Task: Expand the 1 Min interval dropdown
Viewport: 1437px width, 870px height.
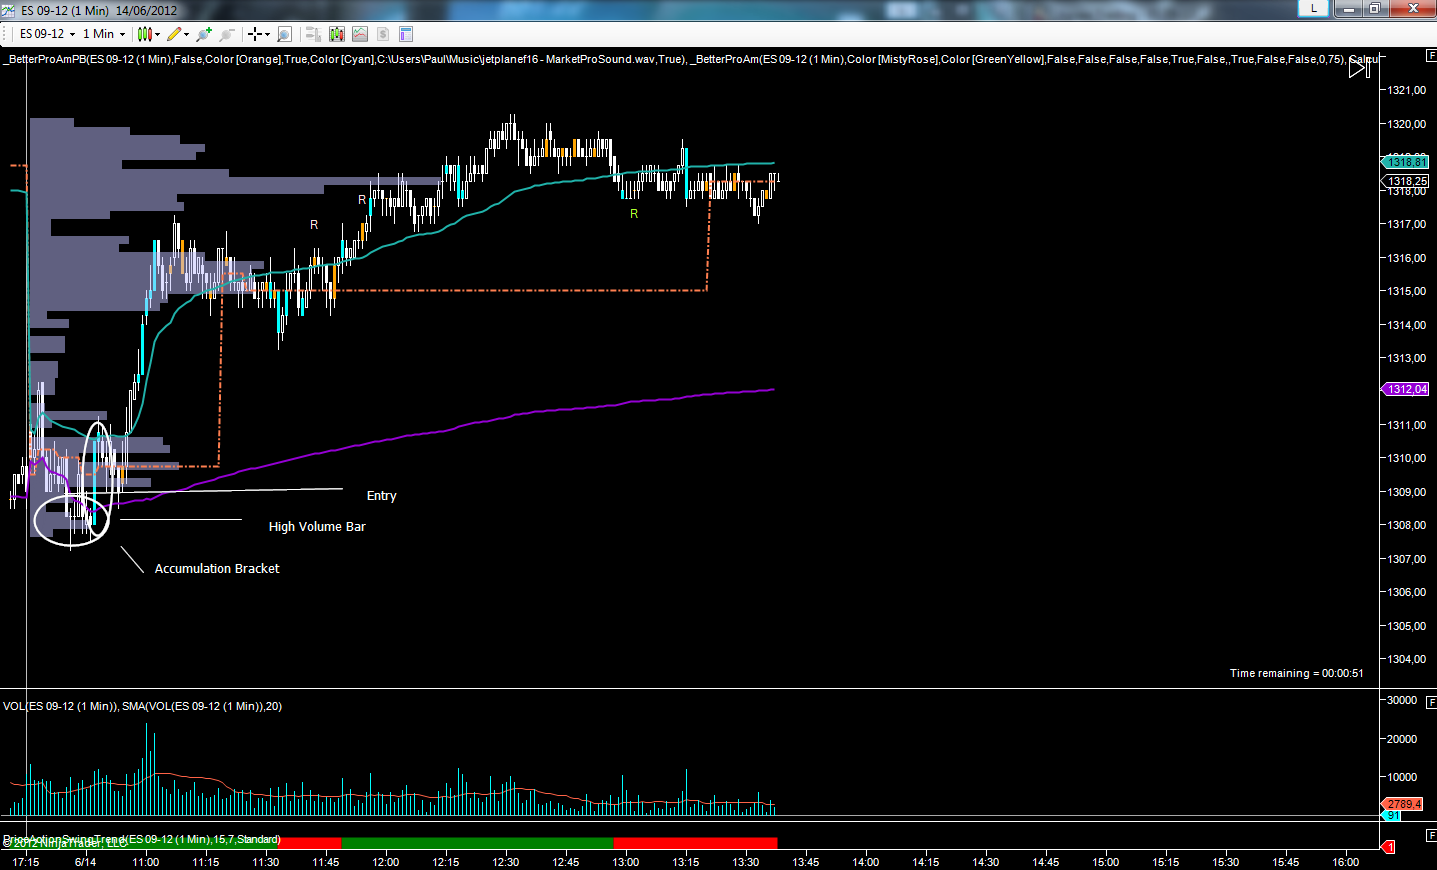Action: 122,34
